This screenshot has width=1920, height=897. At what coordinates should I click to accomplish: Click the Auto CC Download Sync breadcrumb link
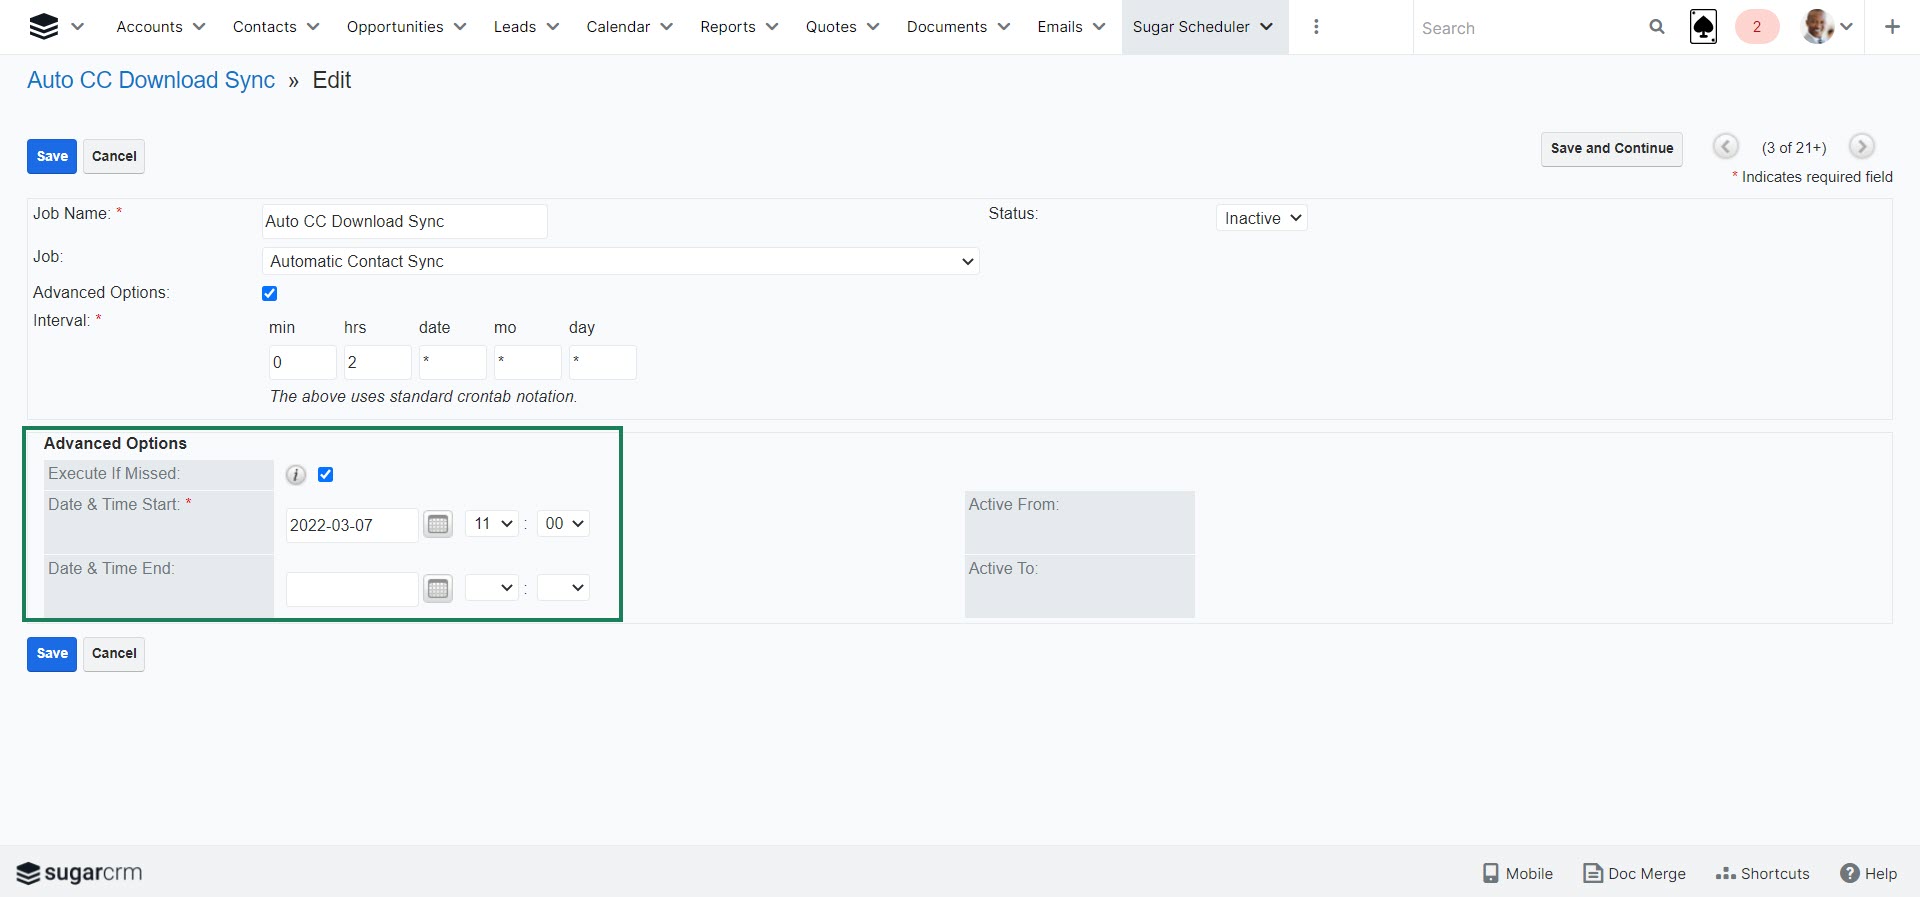(x=151, y=80)
